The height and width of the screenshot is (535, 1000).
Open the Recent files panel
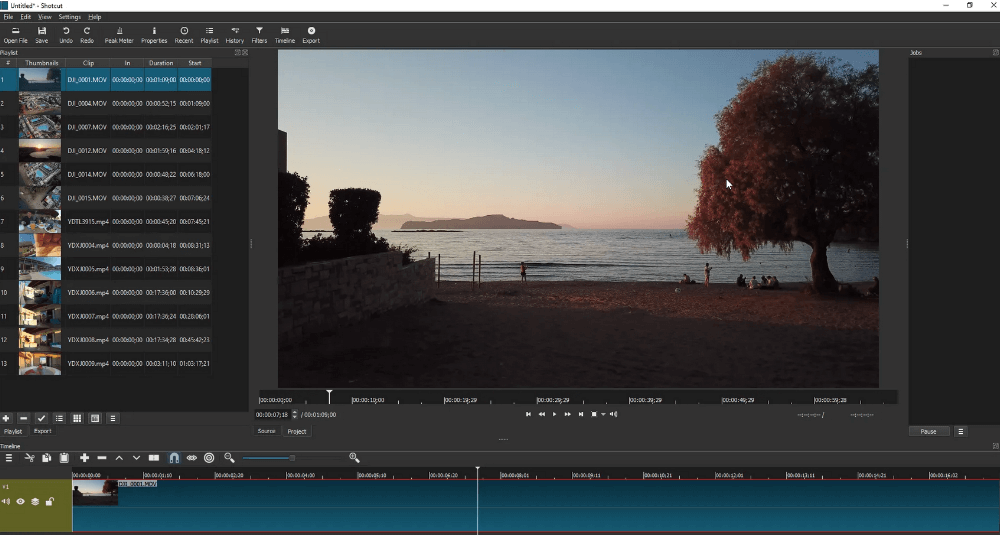pos(184,34)
